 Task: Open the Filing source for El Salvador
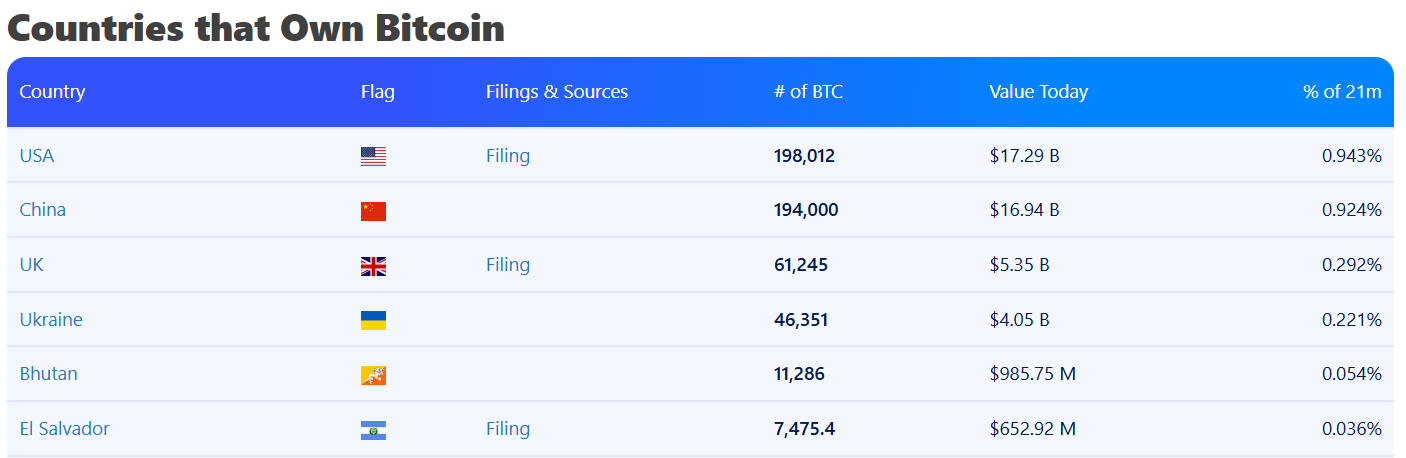[508, 429]
